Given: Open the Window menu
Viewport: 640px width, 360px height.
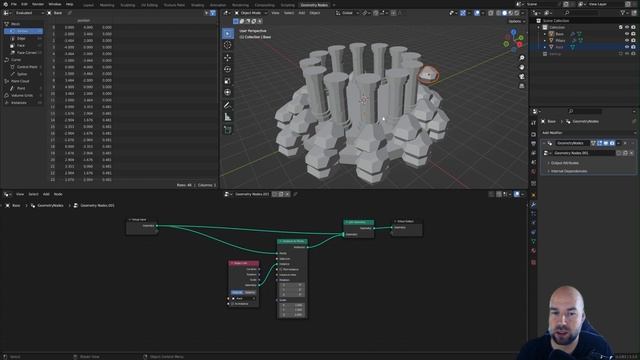Looking at the screenshot, I should click(x=54, y=4).
